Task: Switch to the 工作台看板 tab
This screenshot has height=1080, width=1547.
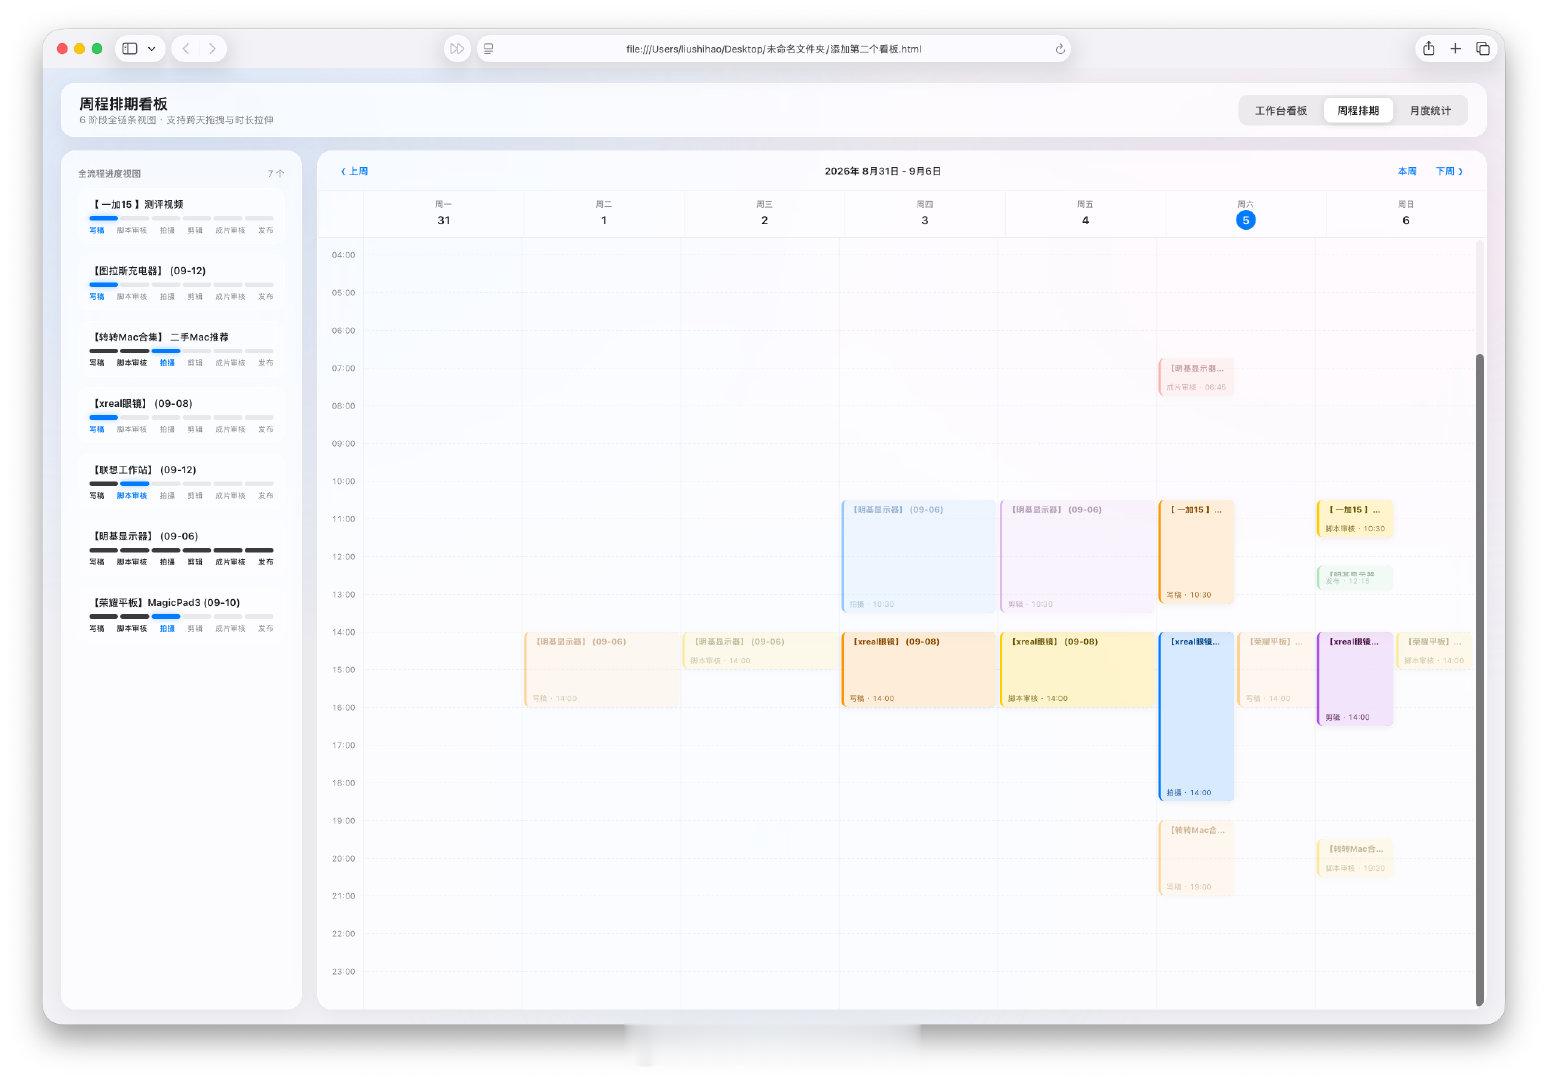Action: click(1281, 111)
